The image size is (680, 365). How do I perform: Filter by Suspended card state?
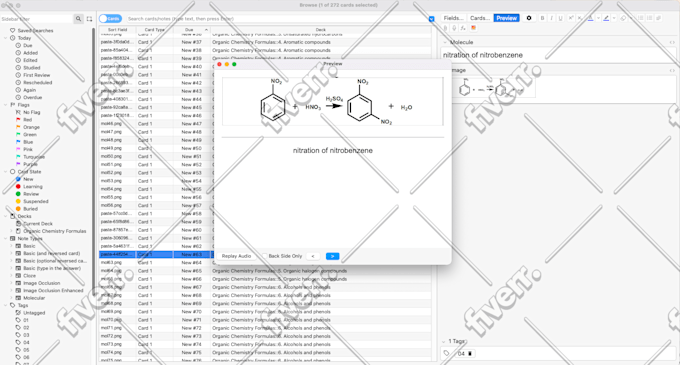pyautogui.click(x=36, y=201)
